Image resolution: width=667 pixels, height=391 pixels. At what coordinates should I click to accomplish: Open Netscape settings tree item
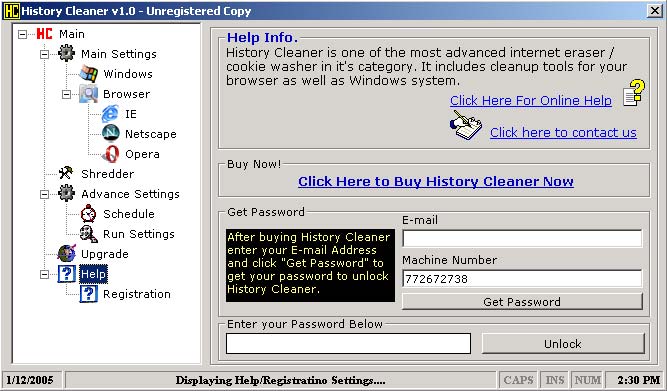point(151,134)
